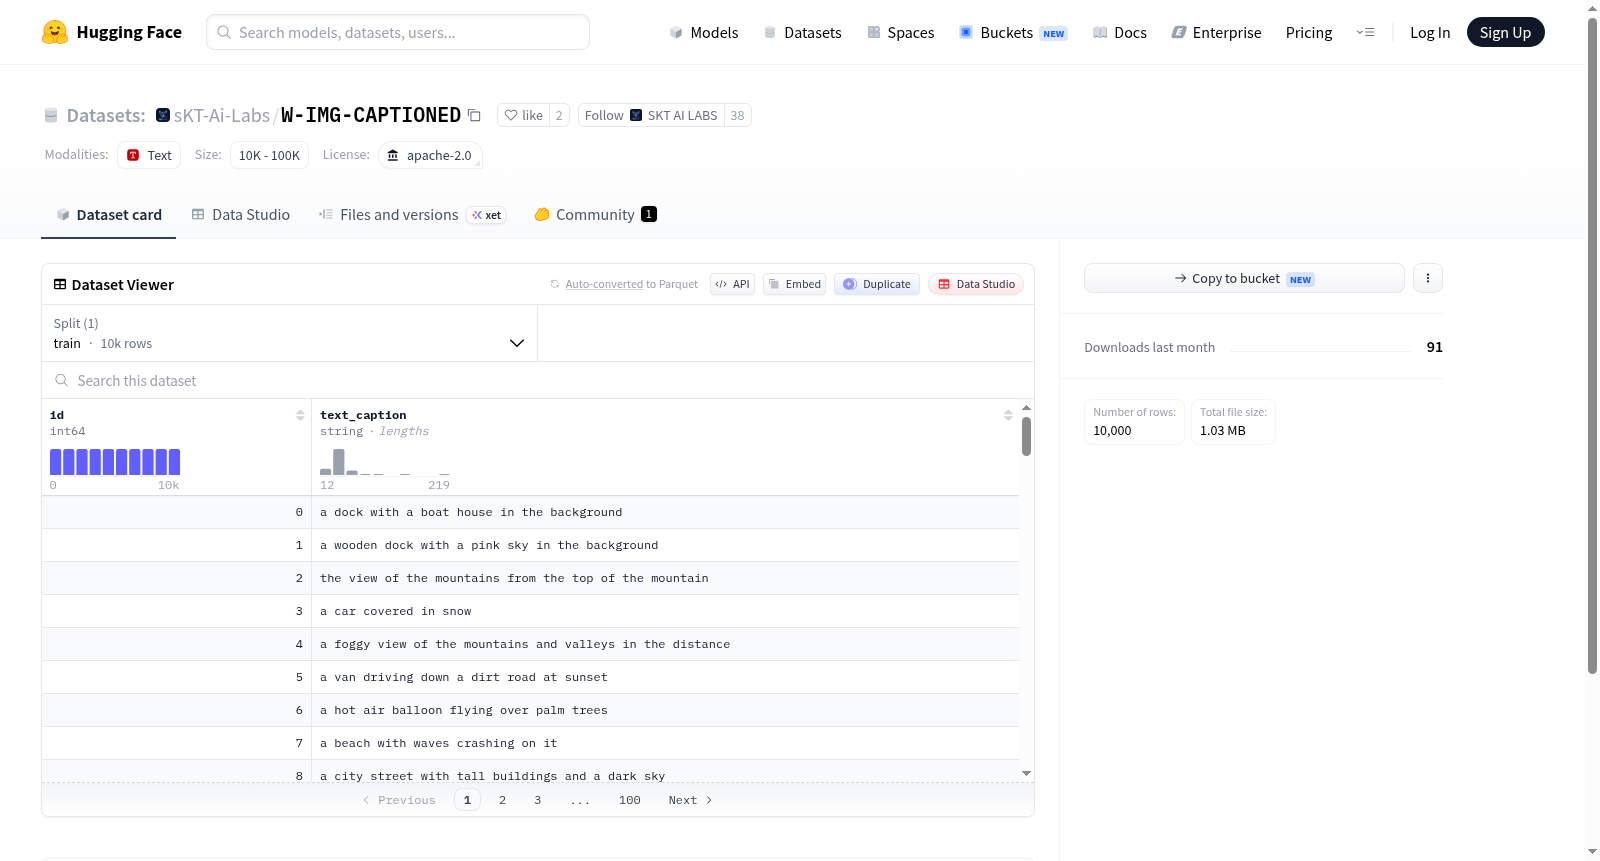Viewport: 1600px width, 861px height.
Task: Open the Docs page
Action: pos(1119,33)
